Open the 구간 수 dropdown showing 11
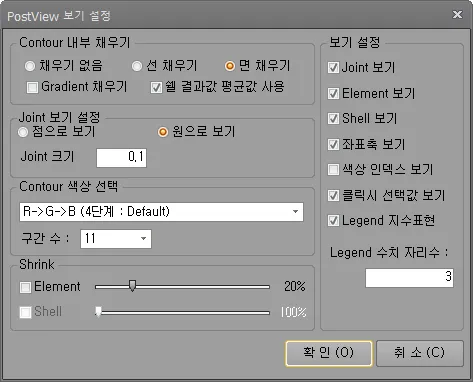The height and width of the screenshot is (382, 473). point(116,239)
